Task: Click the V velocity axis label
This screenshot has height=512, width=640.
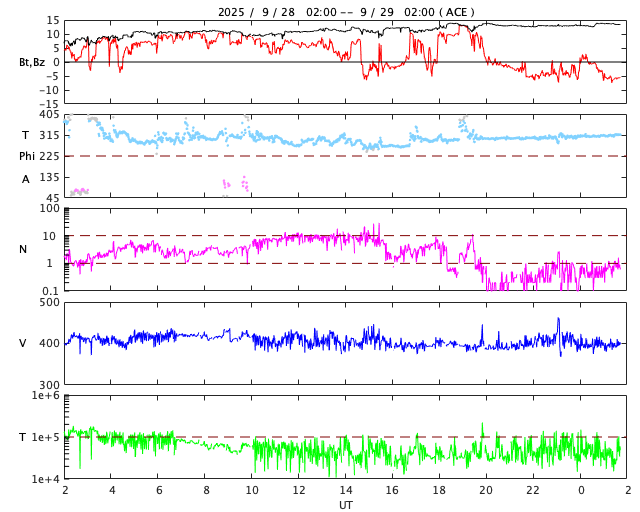Action: coord(23,343)
